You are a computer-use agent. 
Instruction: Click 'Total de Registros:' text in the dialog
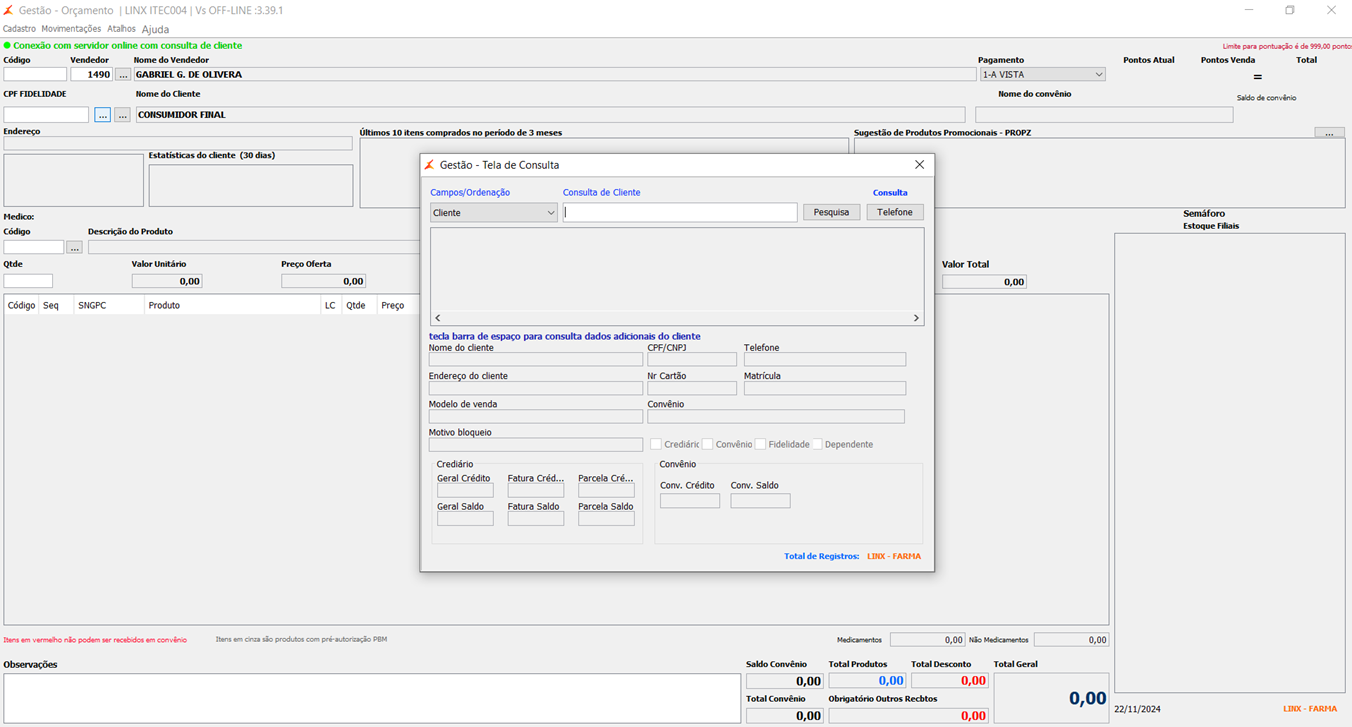(x=822, y=556)
